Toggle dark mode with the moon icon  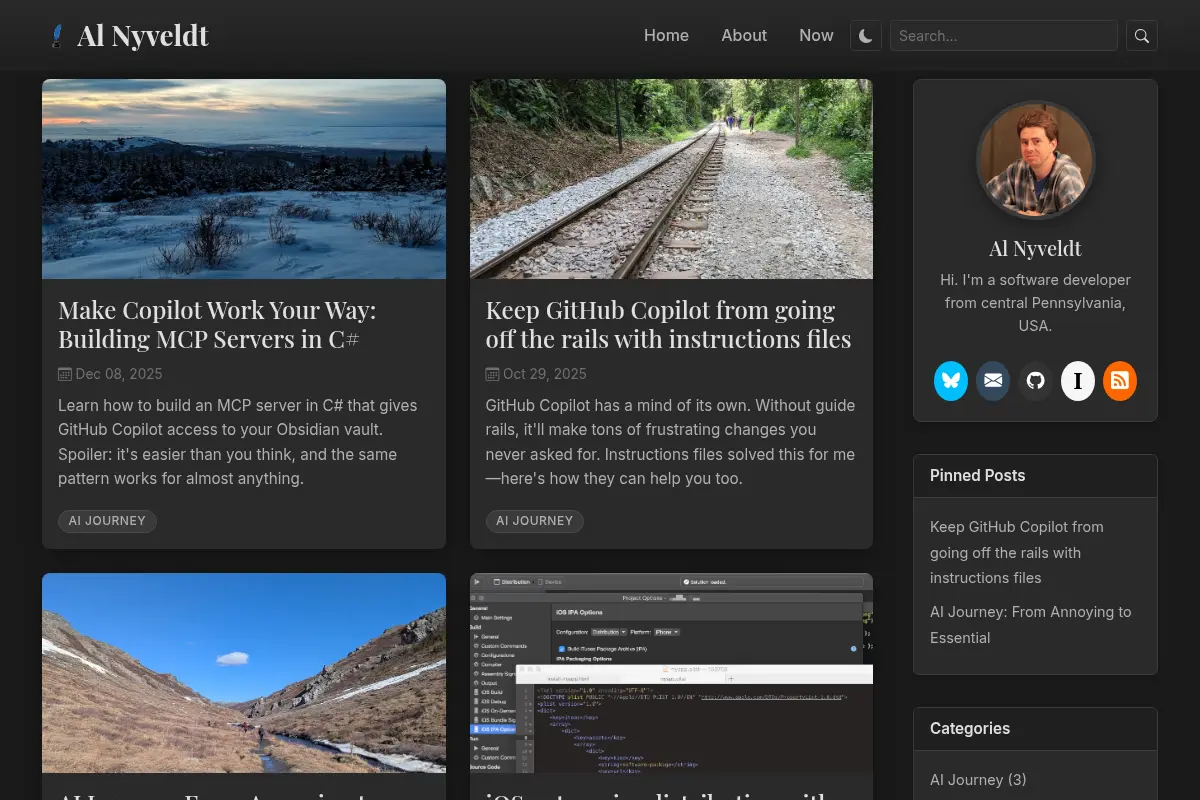click(866, 36)
